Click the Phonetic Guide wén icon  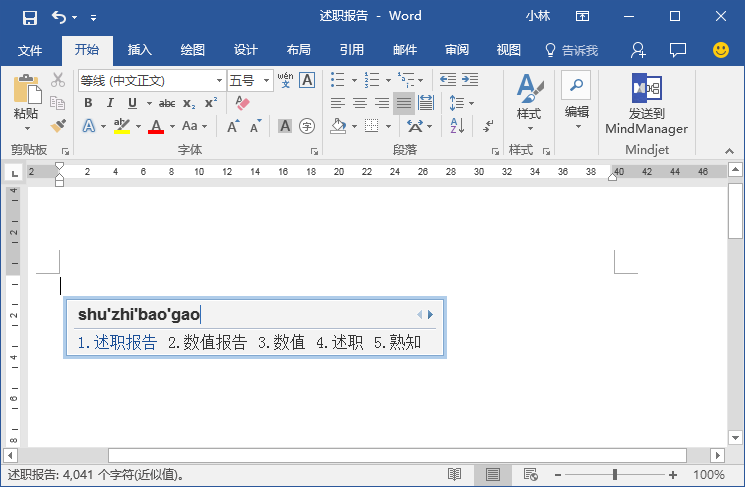point(286,80)
